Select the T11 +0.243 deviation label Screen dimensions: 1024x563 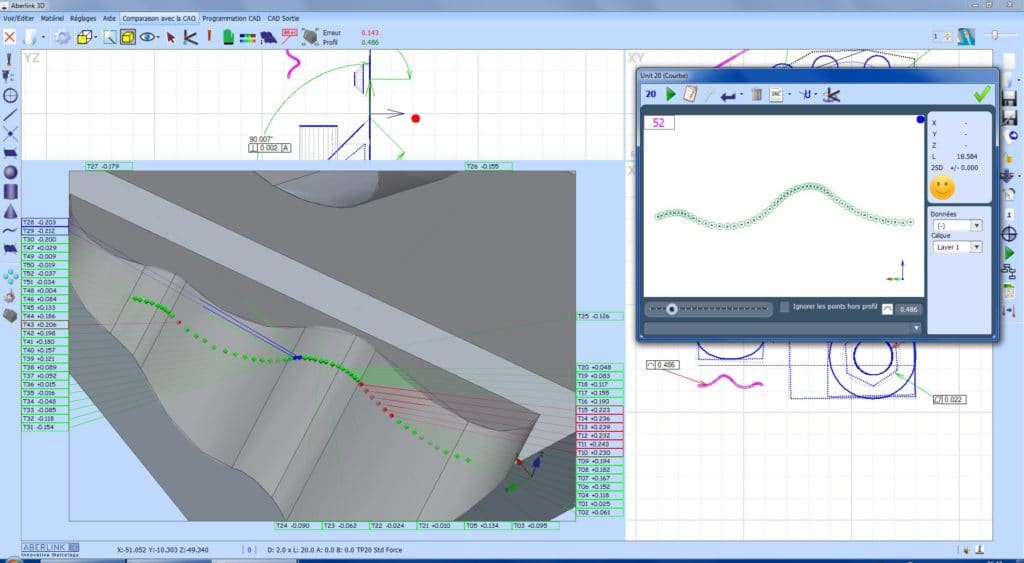point(600,444)
